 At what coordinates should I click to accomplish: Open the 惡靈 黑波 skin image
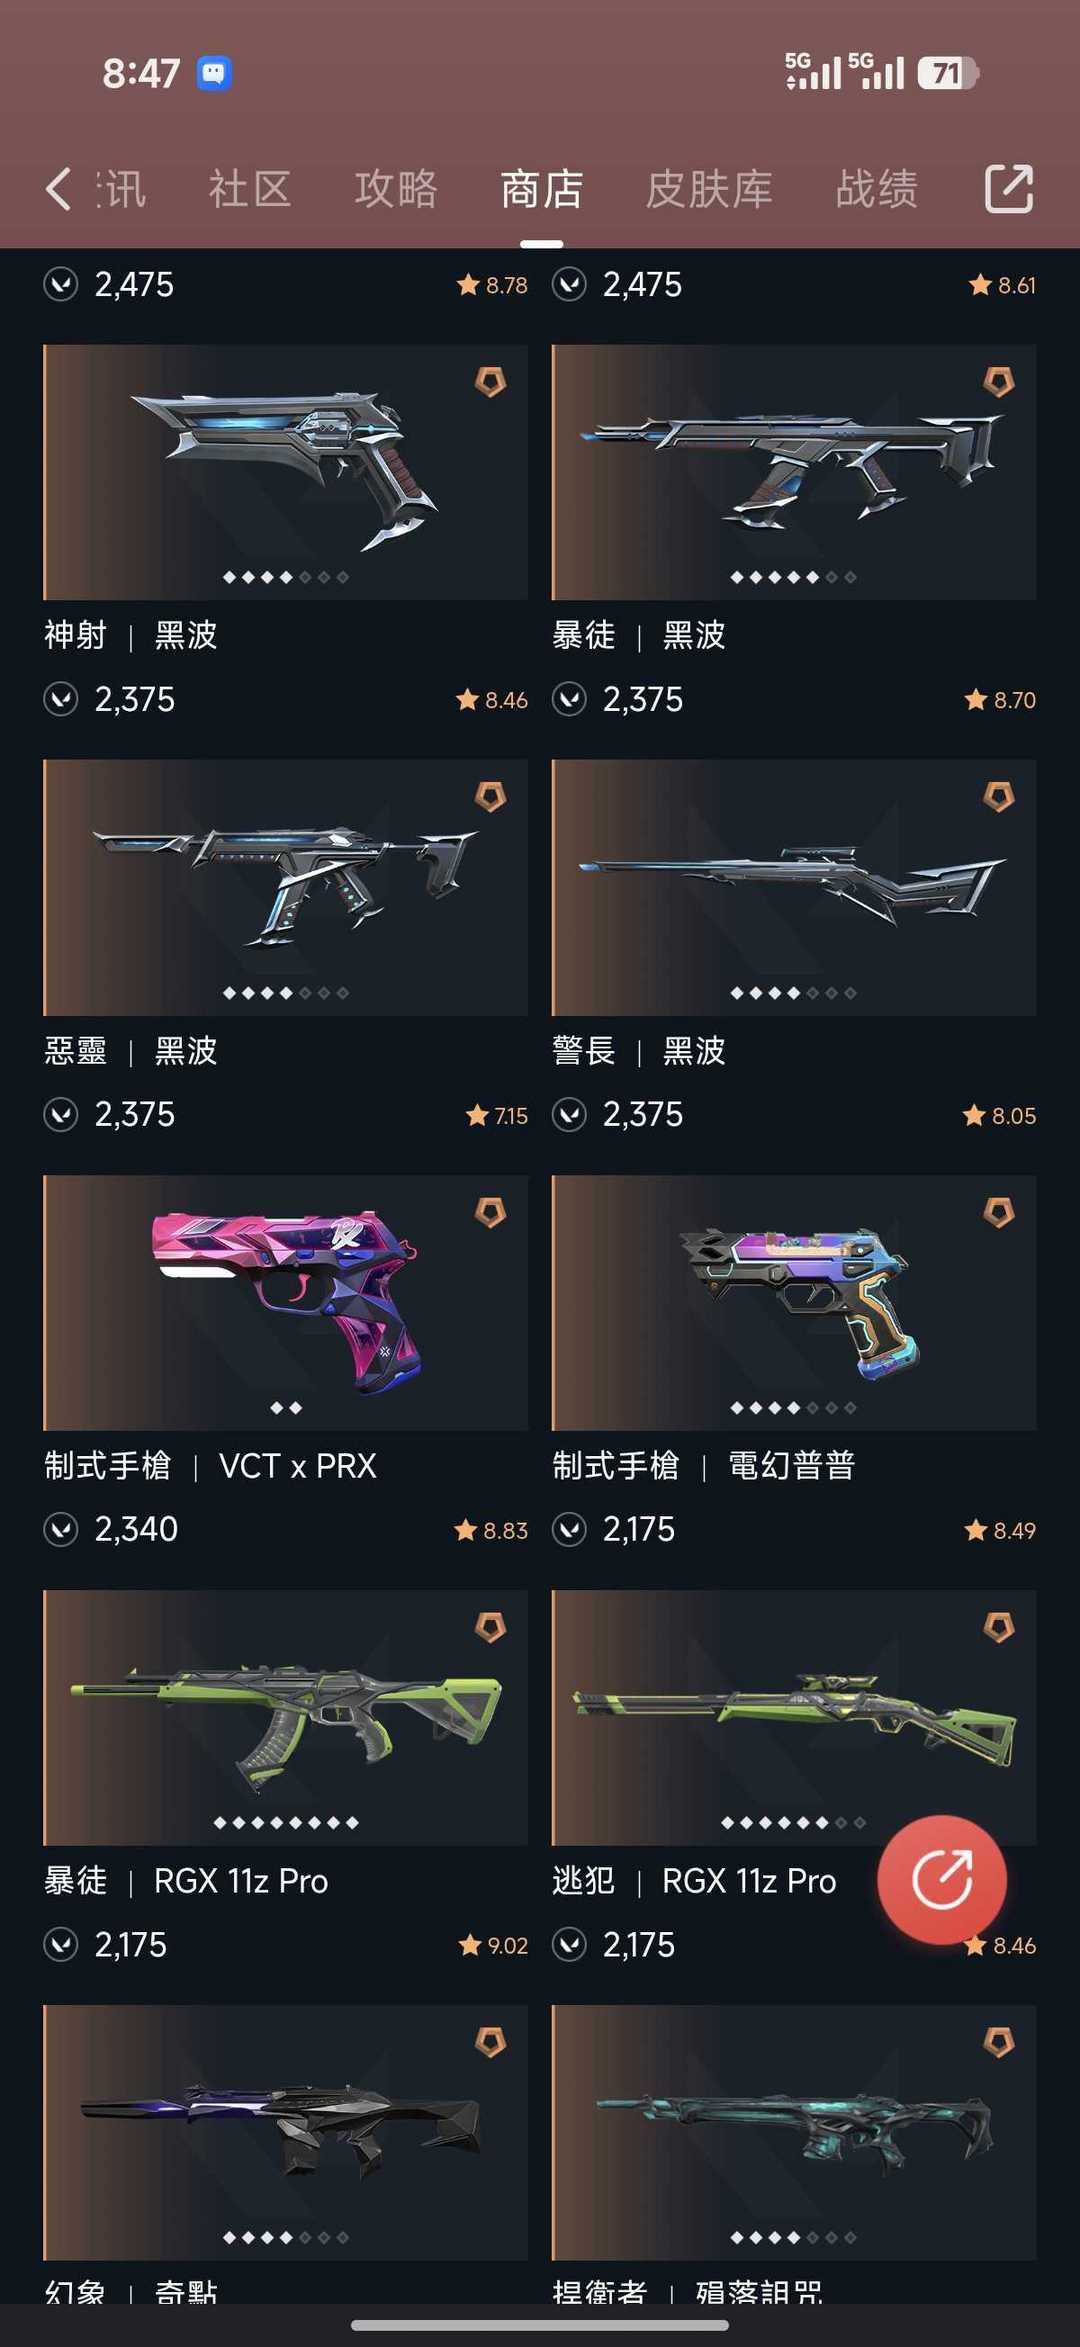[286, 887]
